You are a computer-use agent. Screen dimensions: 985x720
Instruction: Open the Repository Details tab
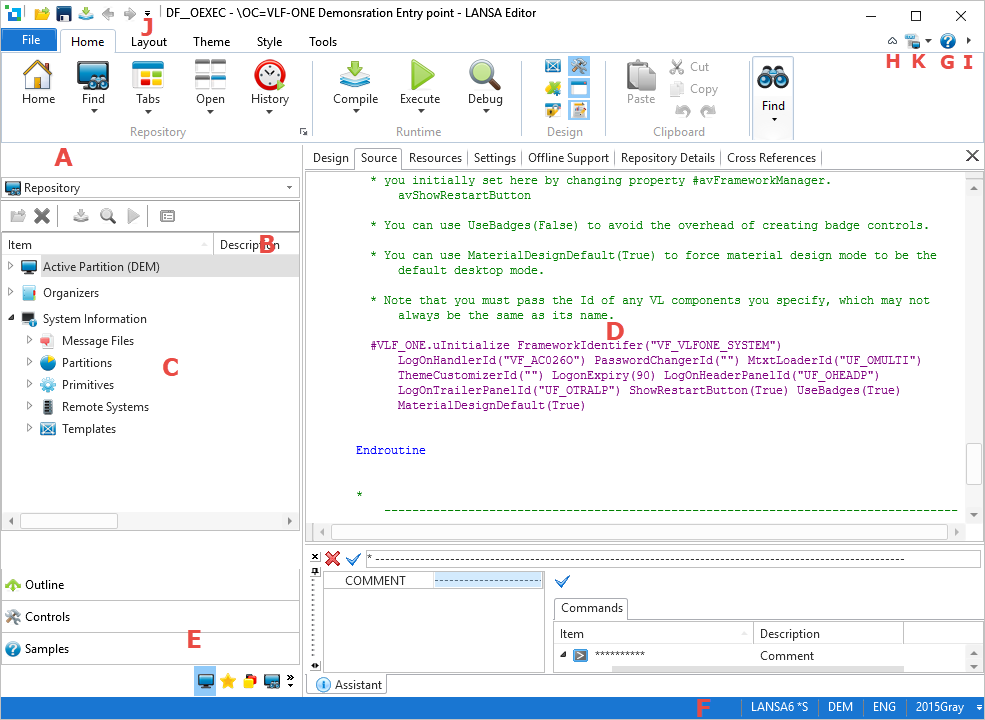point(668,158)
